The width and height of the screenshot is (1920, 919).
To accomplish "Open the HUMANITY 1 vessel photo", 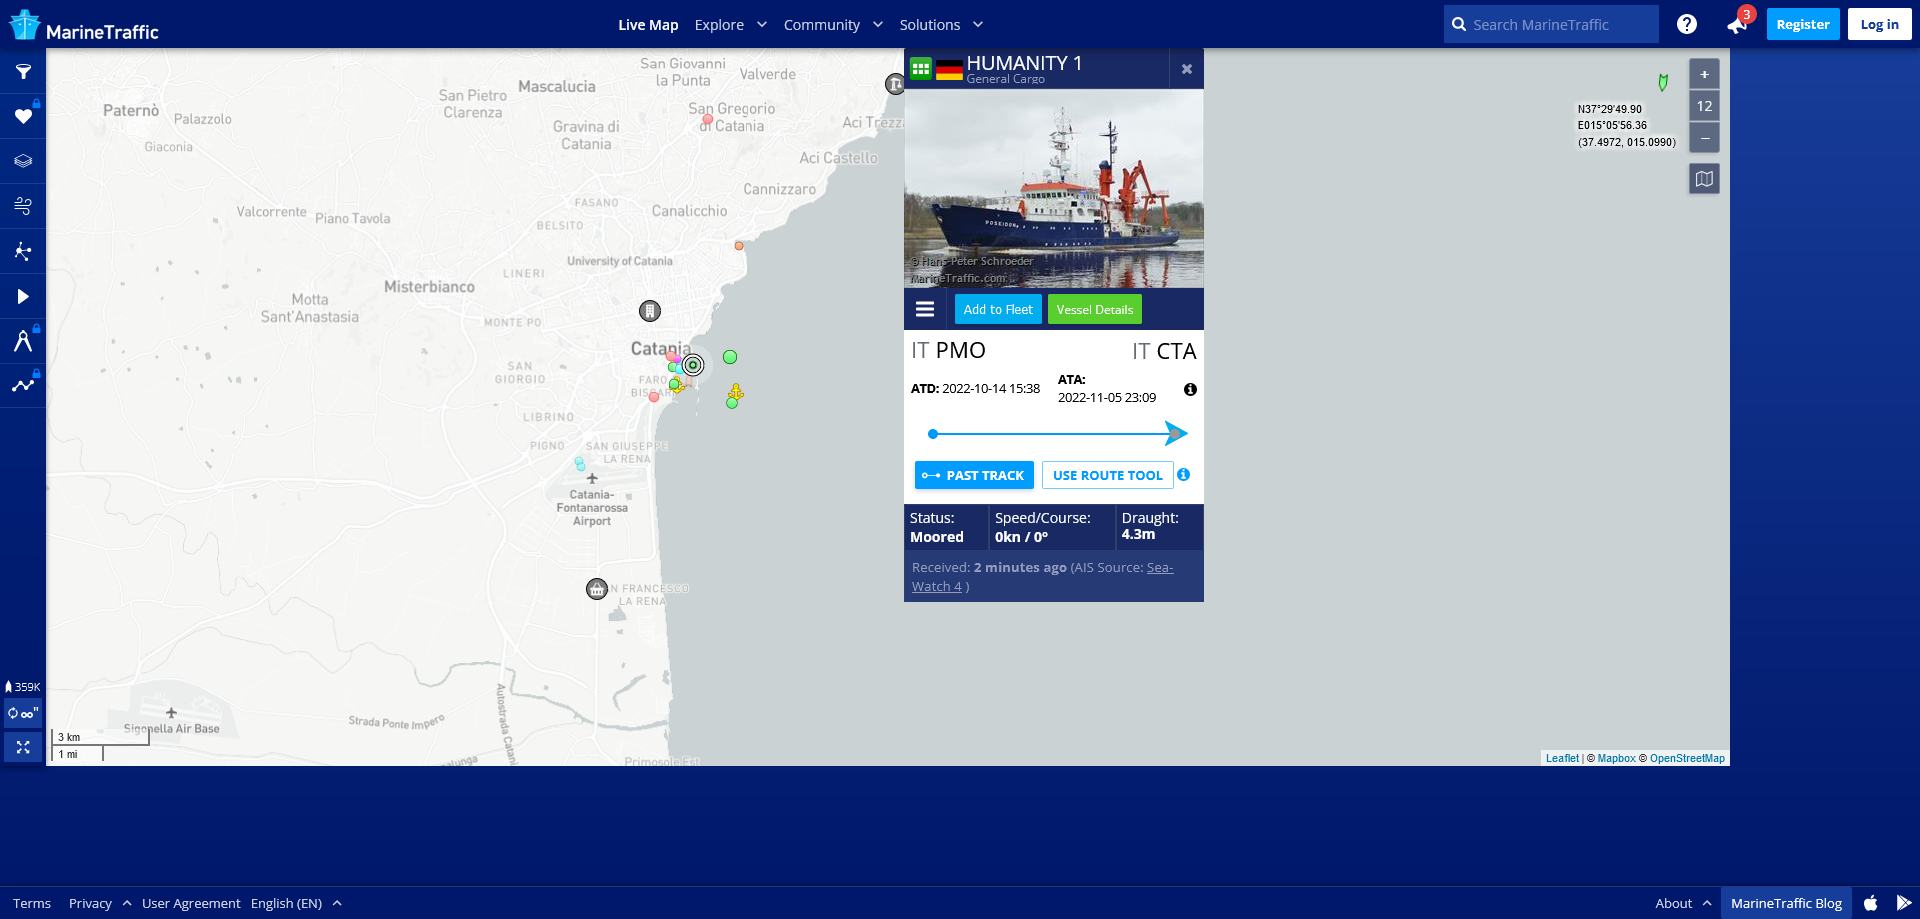I will tap(1054, 188).
